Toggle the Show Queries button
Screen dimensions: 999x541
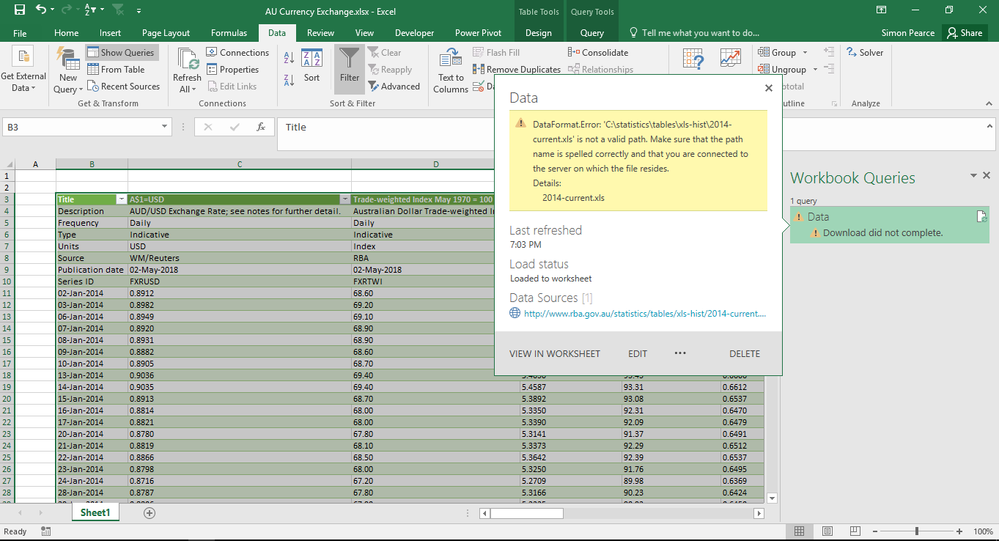tap(121, 52)
